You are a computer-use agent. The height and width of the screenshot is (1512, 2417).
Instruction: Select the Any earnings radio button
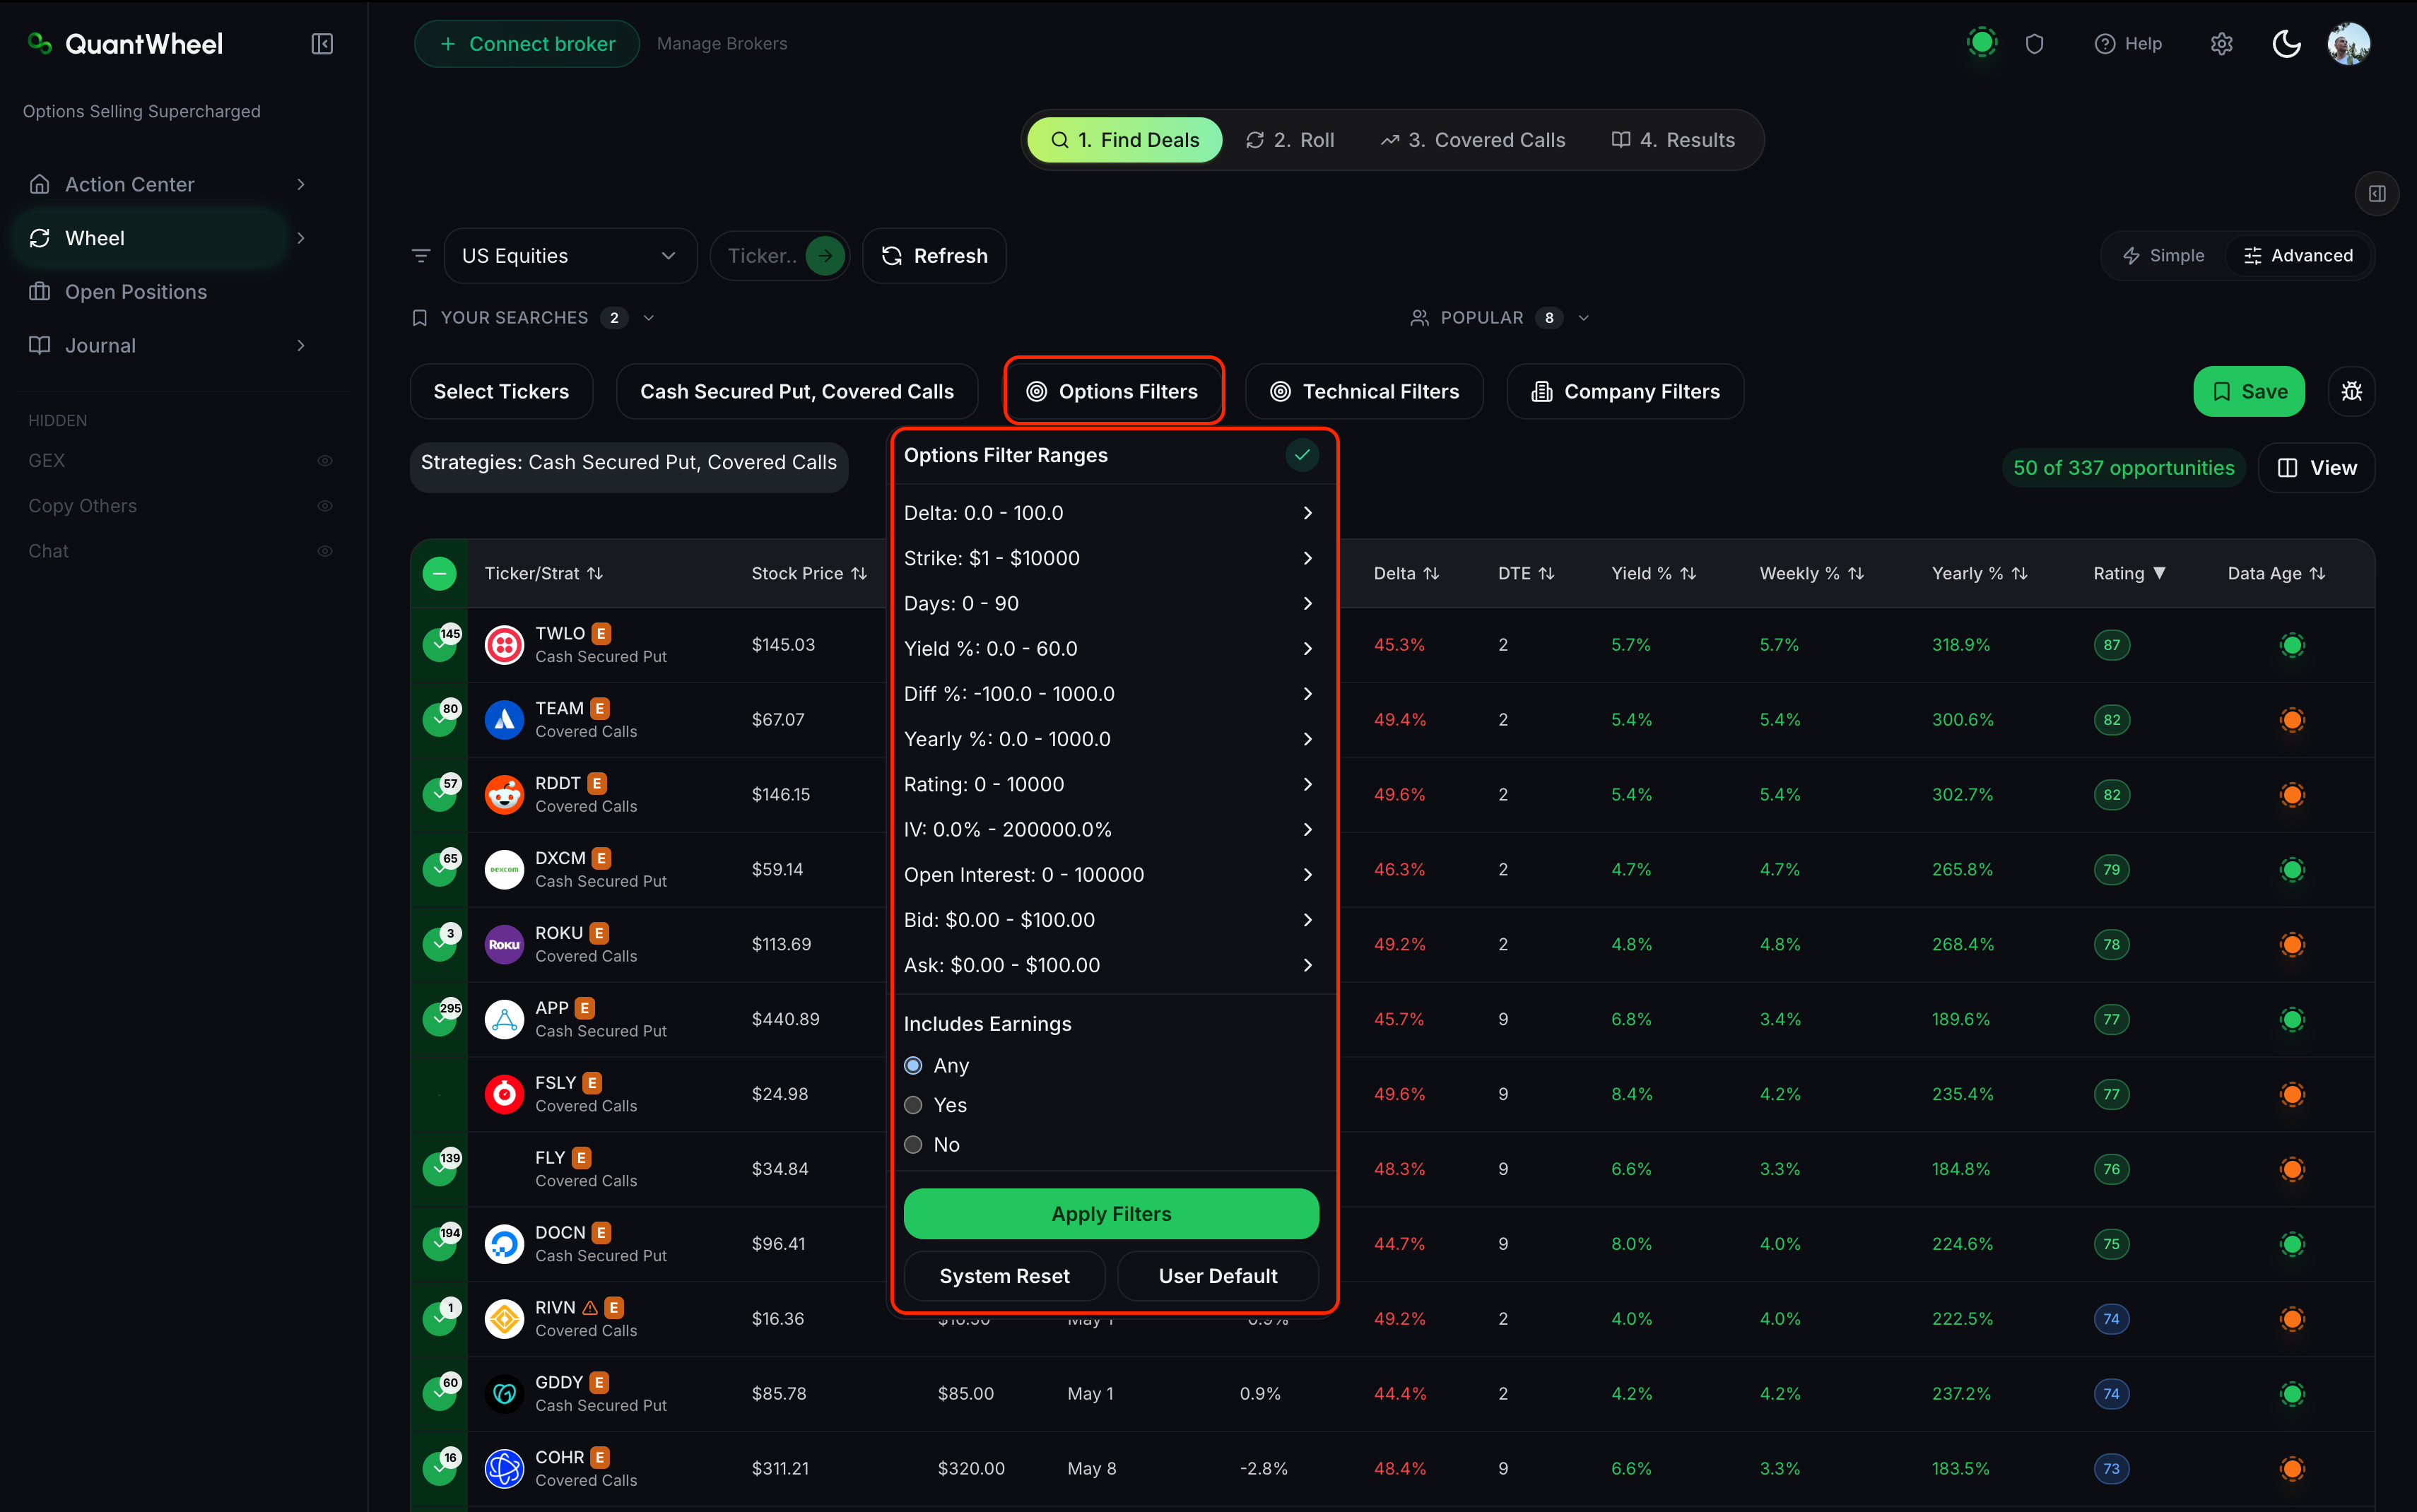(x=913, y=1066)
